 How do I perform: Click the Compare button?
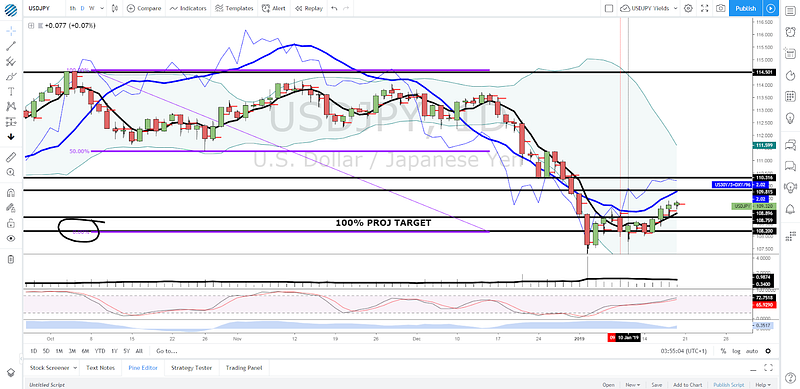(x=144, y=8)
